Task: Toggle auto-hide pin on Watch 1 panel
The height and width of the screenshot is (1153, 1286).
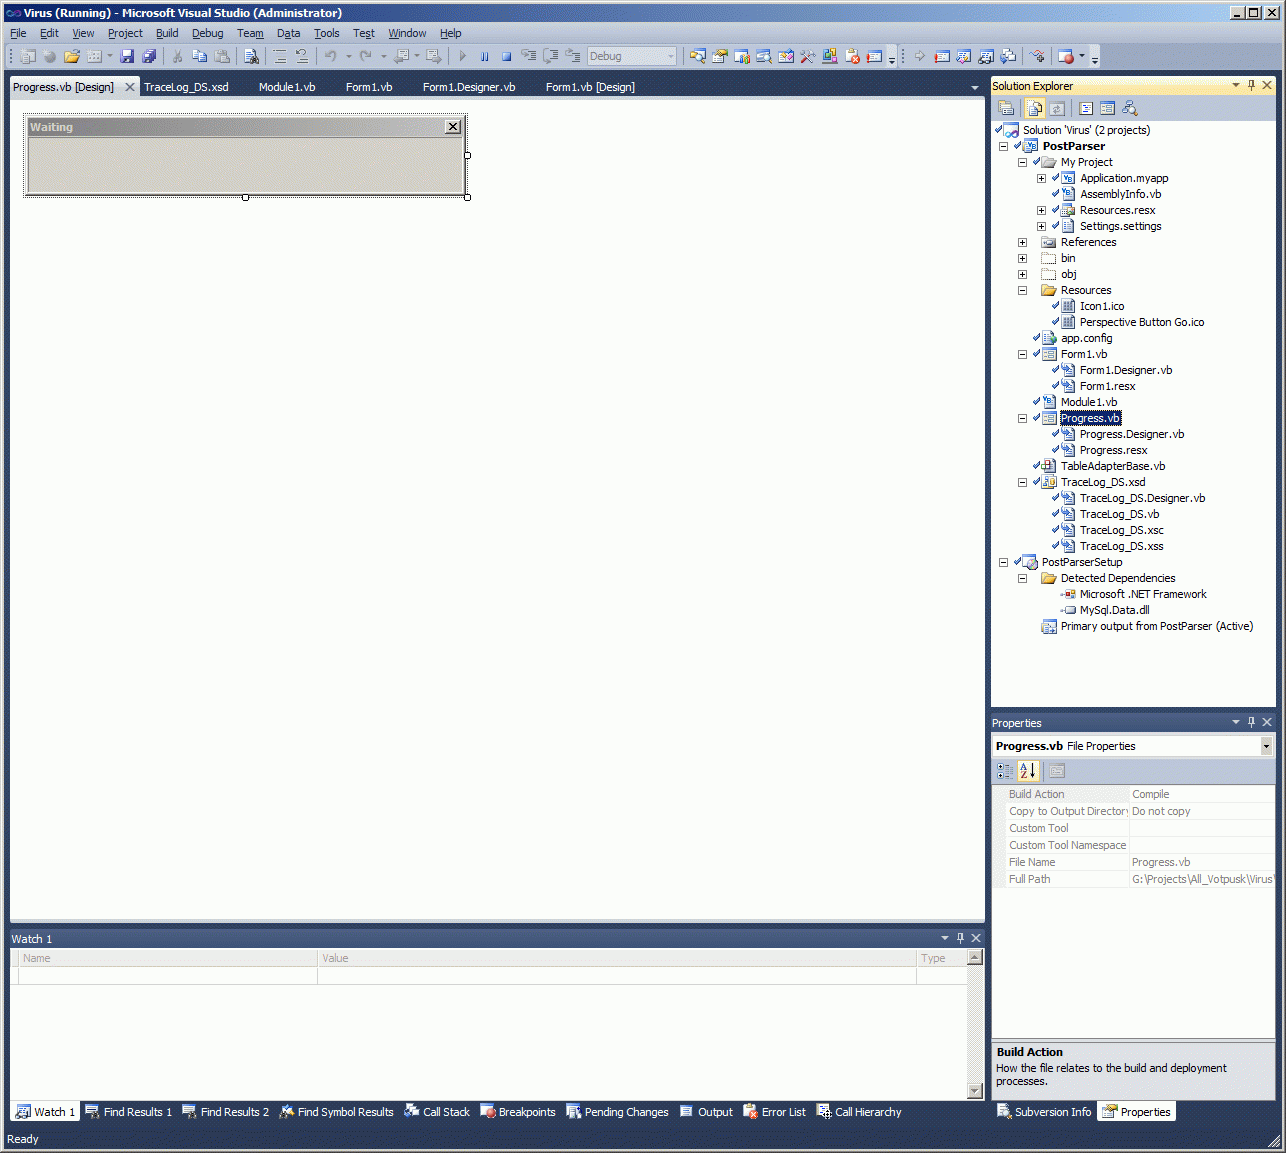Action: [960, 938]
